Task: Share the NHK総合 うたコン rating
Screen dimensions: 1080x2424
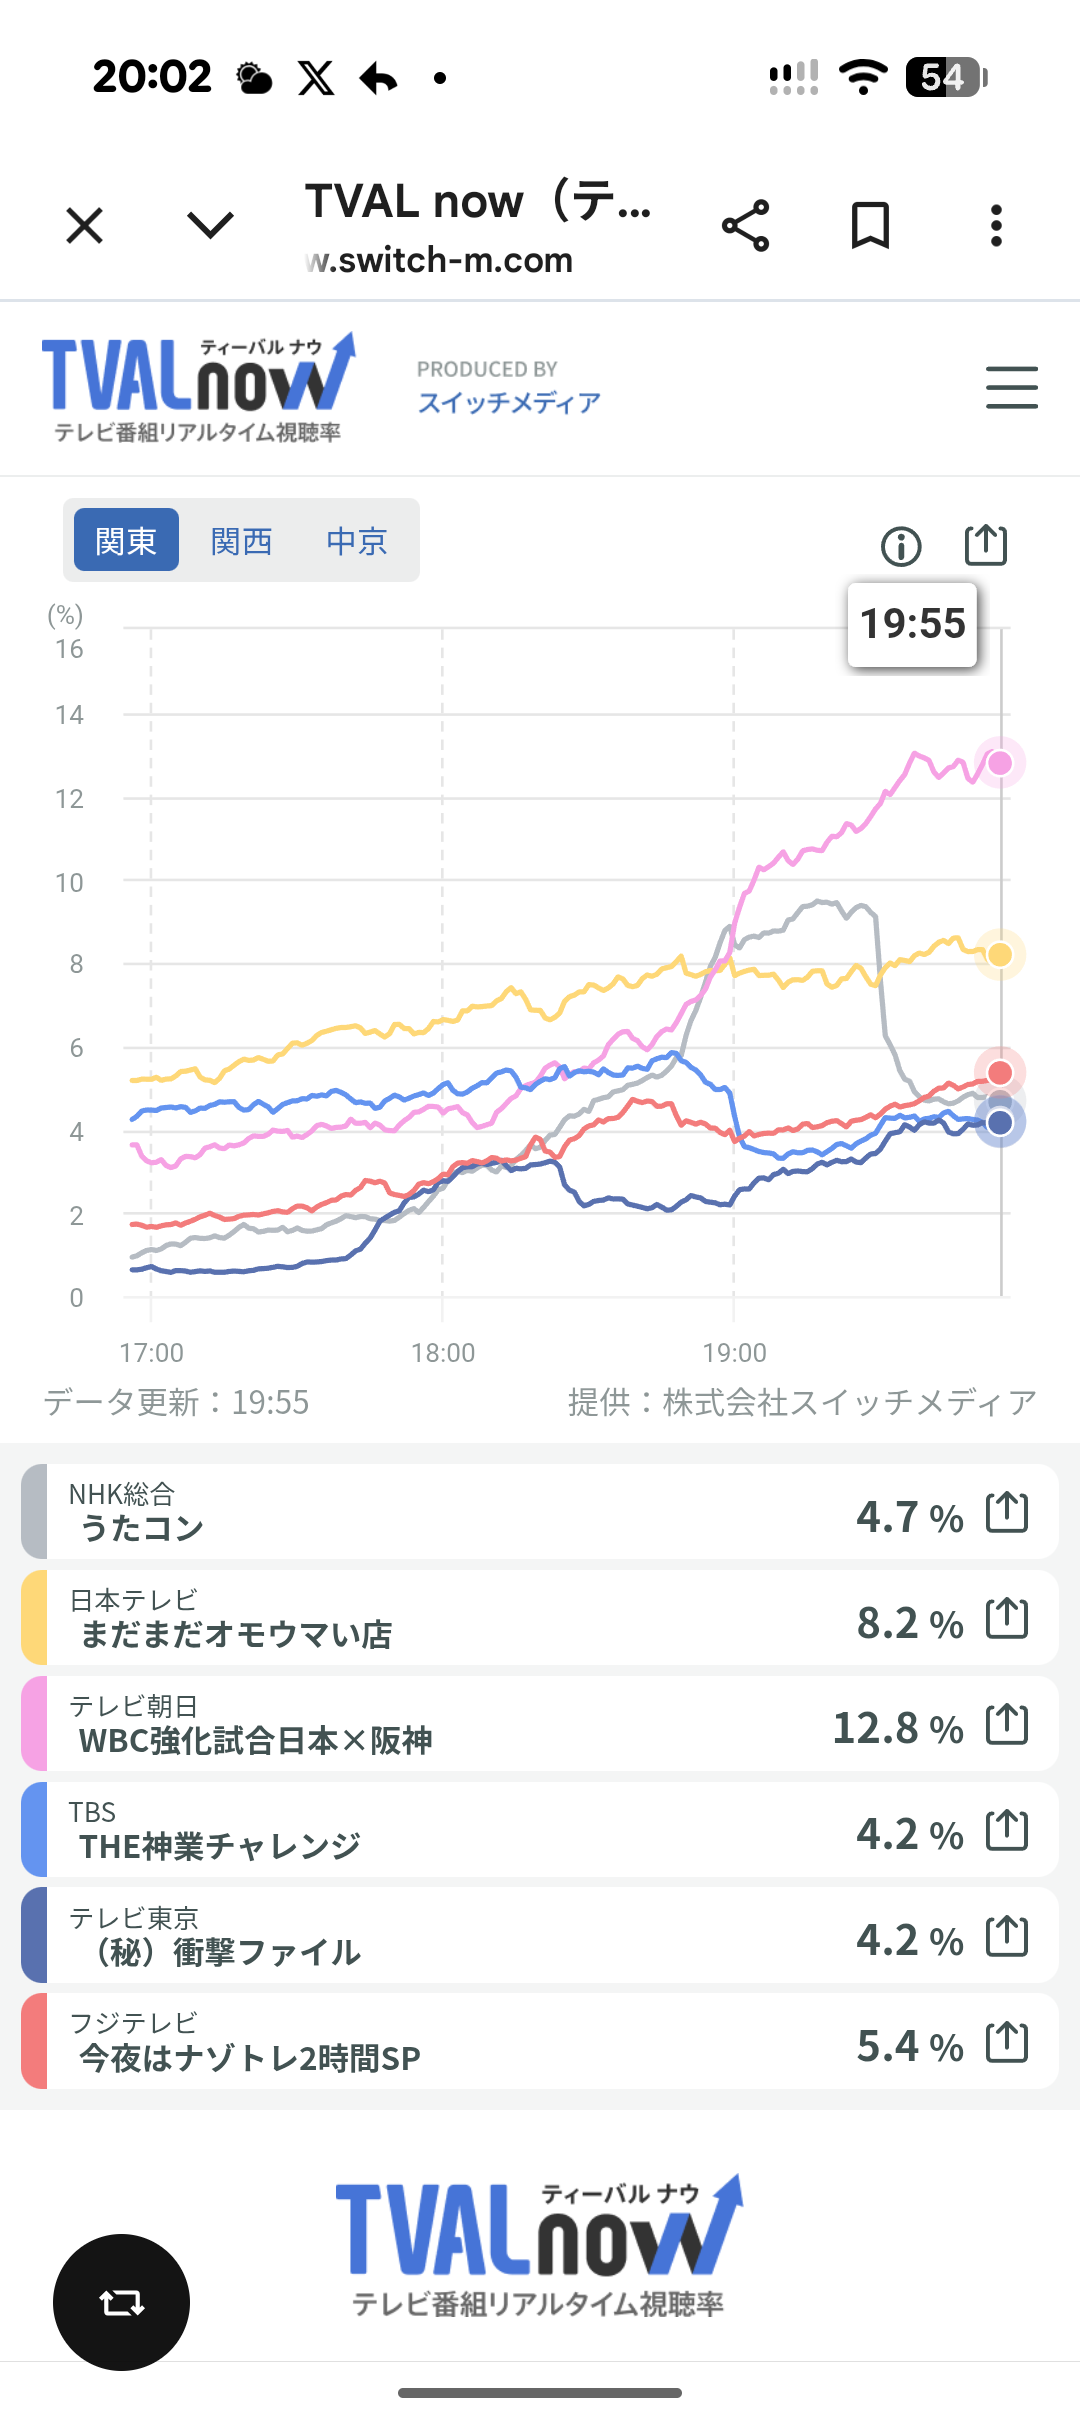Action: [x=1007, y=1512]
